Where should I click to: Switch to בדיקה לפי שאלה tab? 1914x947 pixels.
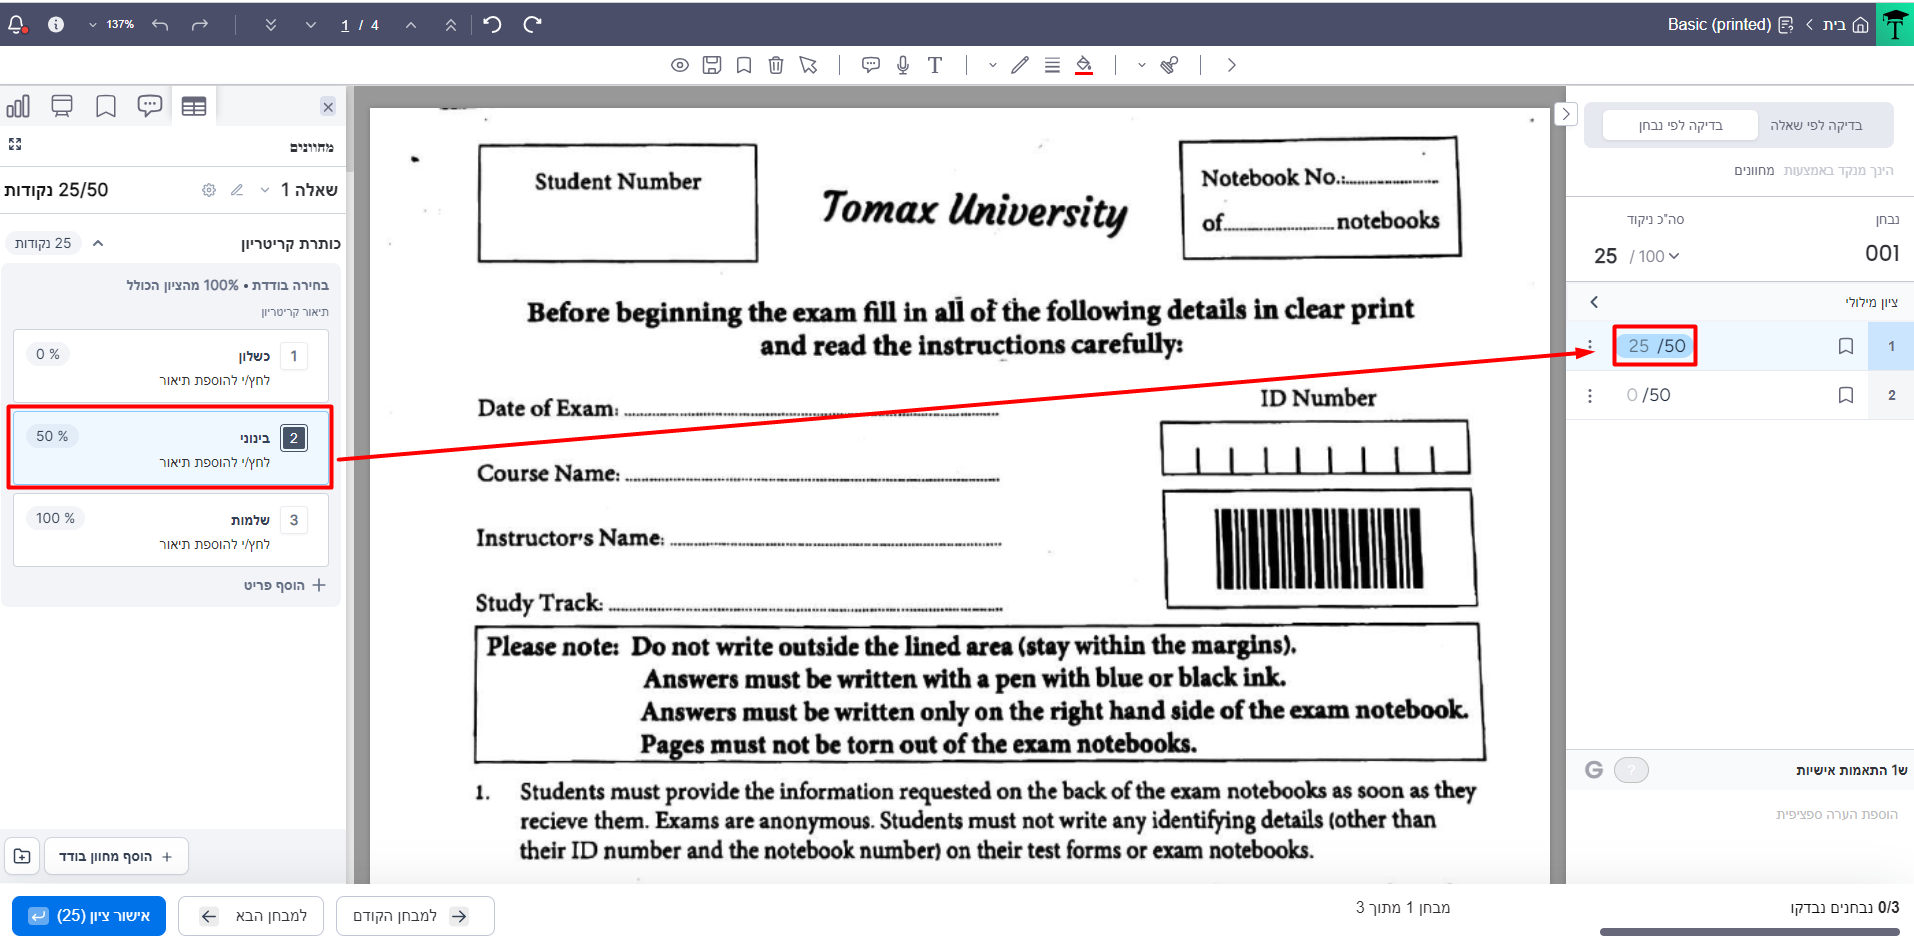[x=1816, y=125]
